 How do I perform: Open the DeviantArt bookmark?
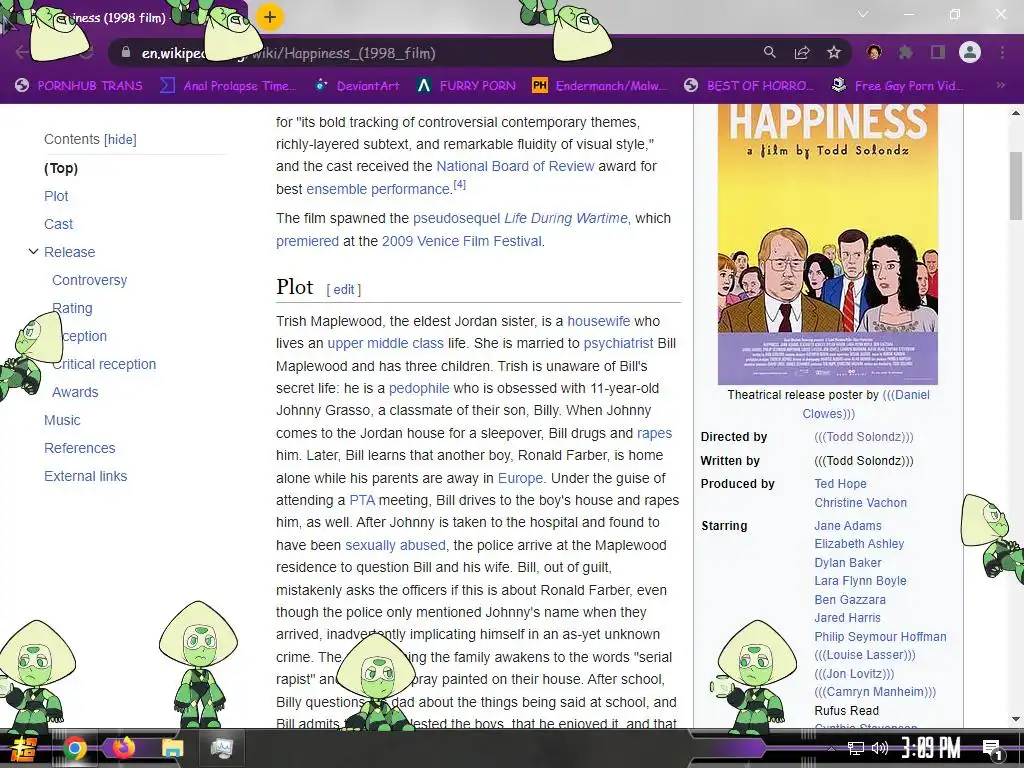pyautogui.click(x=357, y=86)
